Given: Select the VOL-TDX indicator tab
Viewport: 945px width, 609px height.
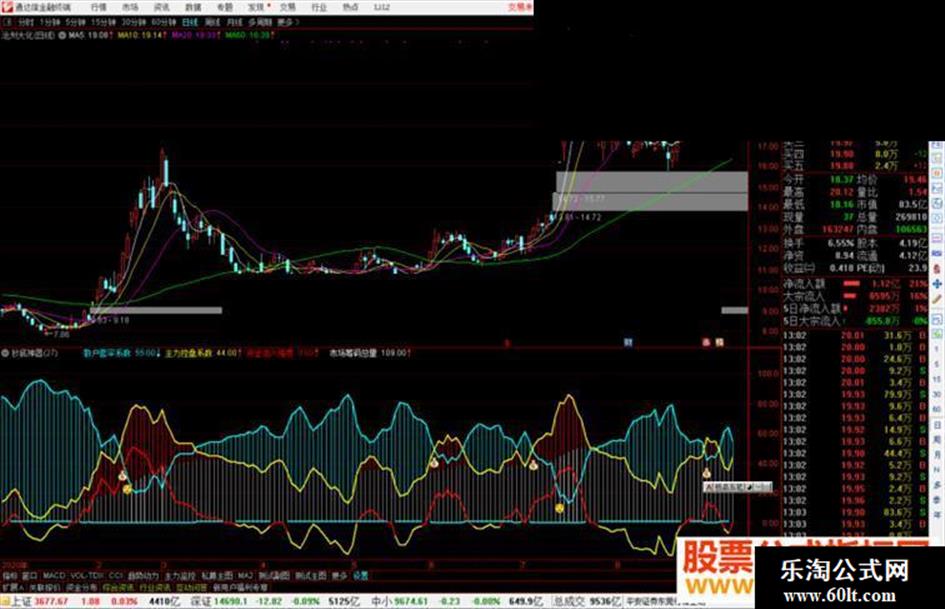Looking at the screenshot, I should (x=87, y=576).
